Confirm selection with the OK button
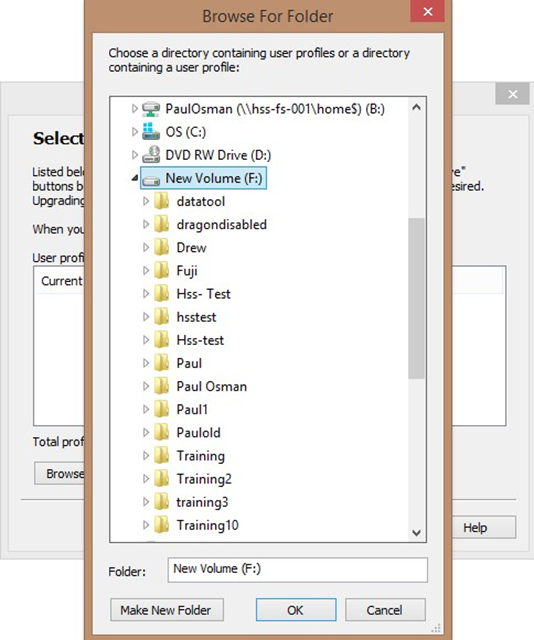Screen dimensions: 534x640 [x=296, y=610]
